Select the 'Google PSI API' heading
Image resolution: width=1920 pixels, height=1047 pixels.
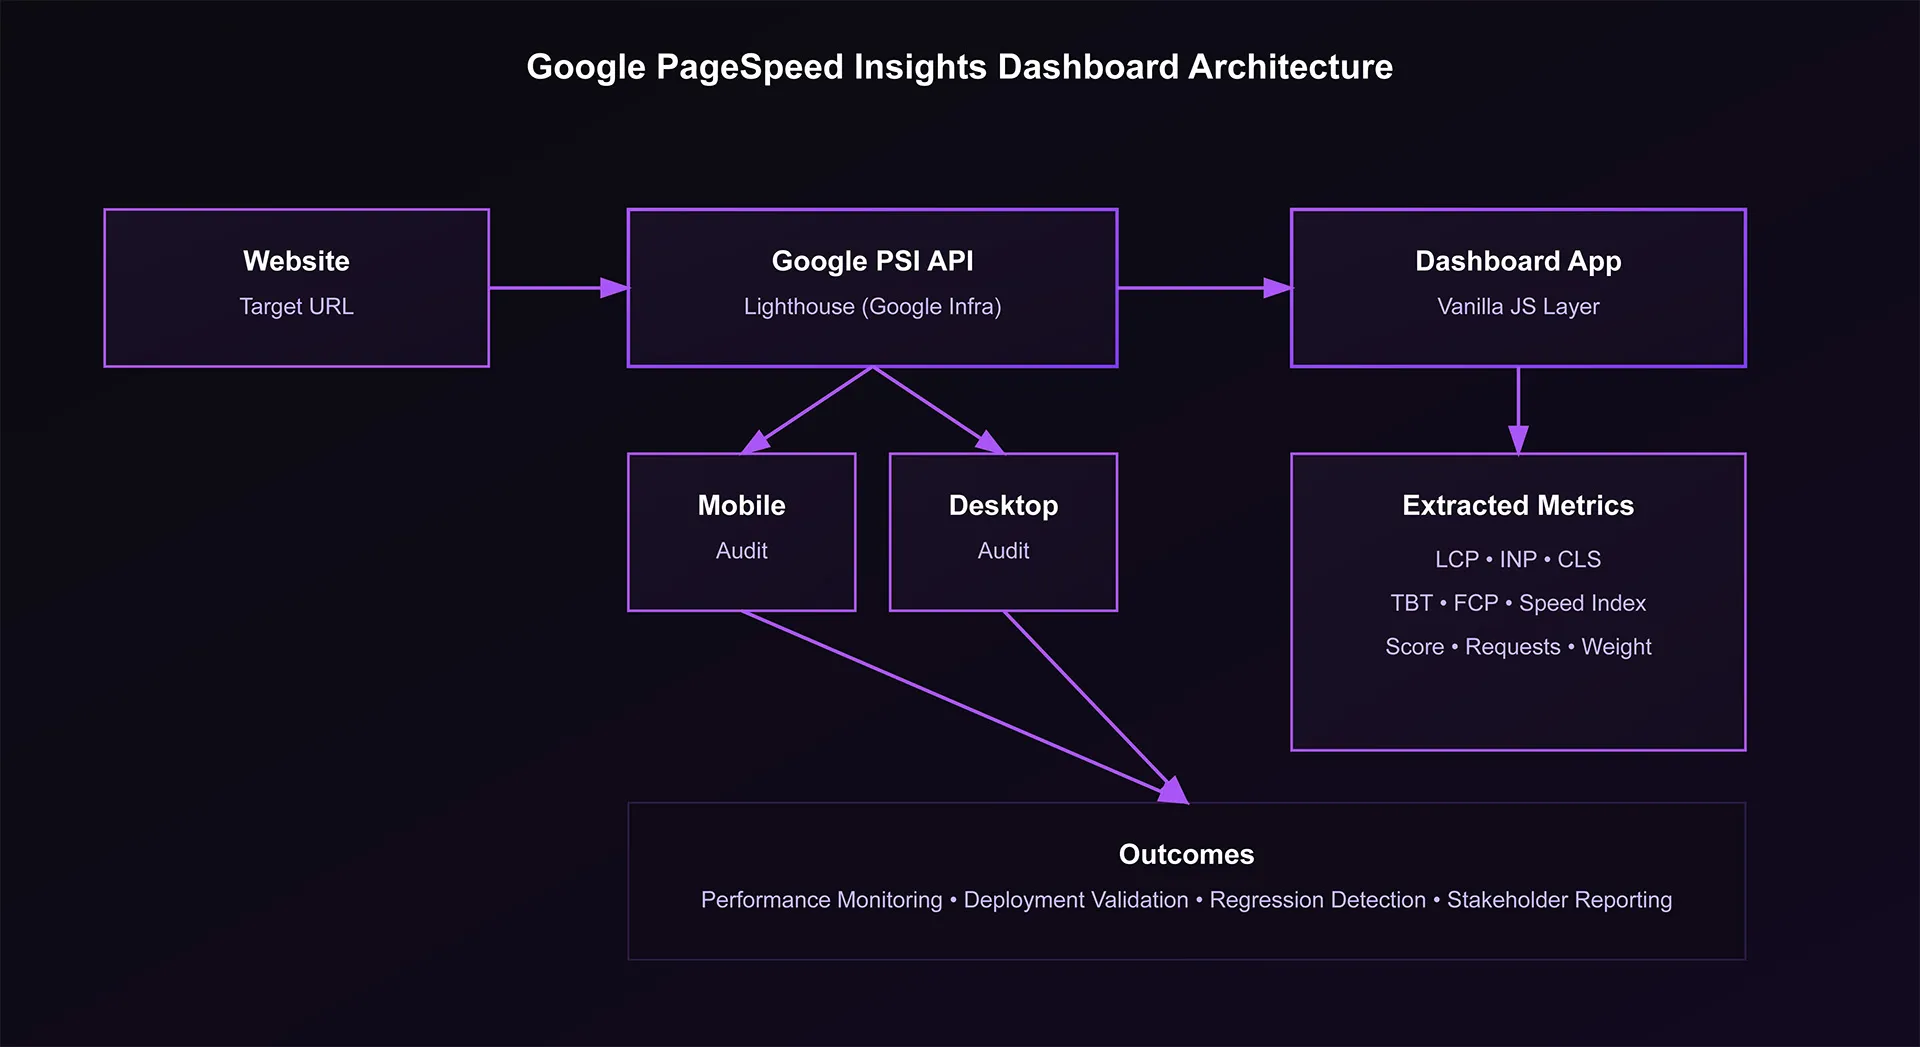pyautogui.click(x=872, y=261)
